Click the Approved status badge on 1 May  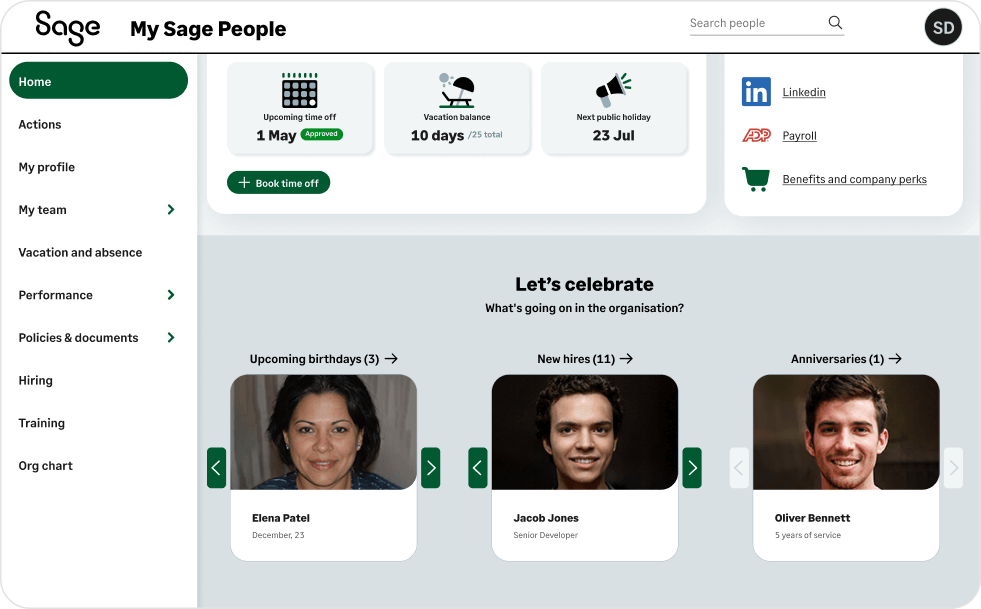[321, 133]
